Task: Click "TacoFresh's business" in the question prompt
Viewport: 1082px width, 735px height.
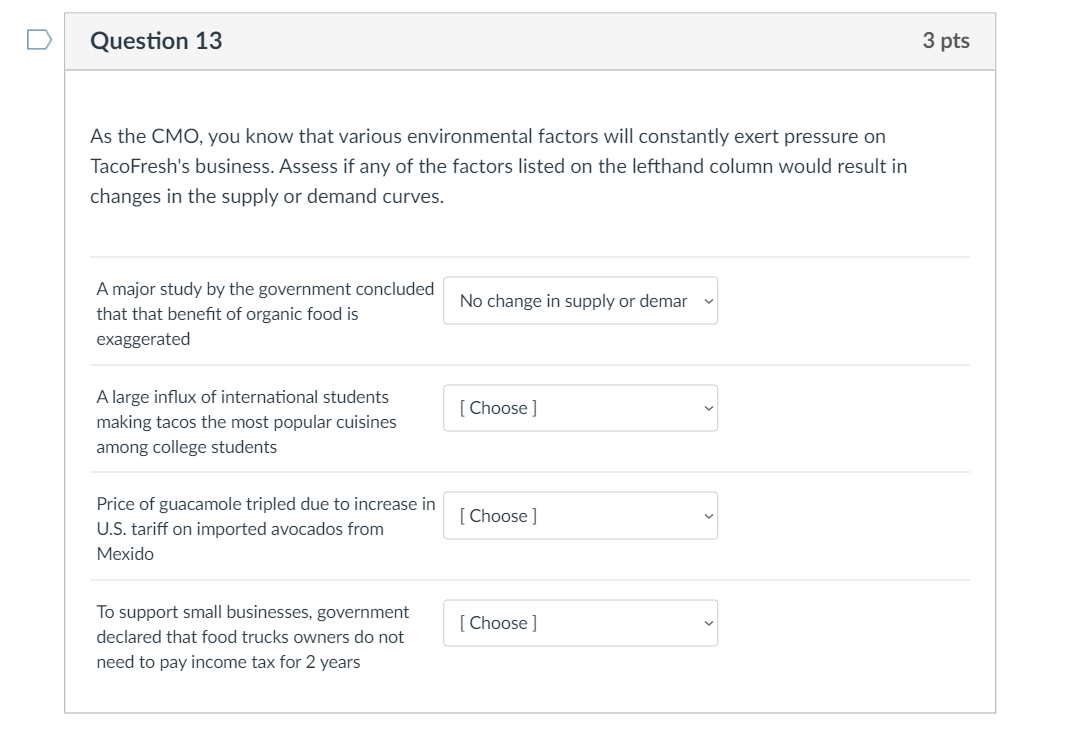Action: (177, 166)
